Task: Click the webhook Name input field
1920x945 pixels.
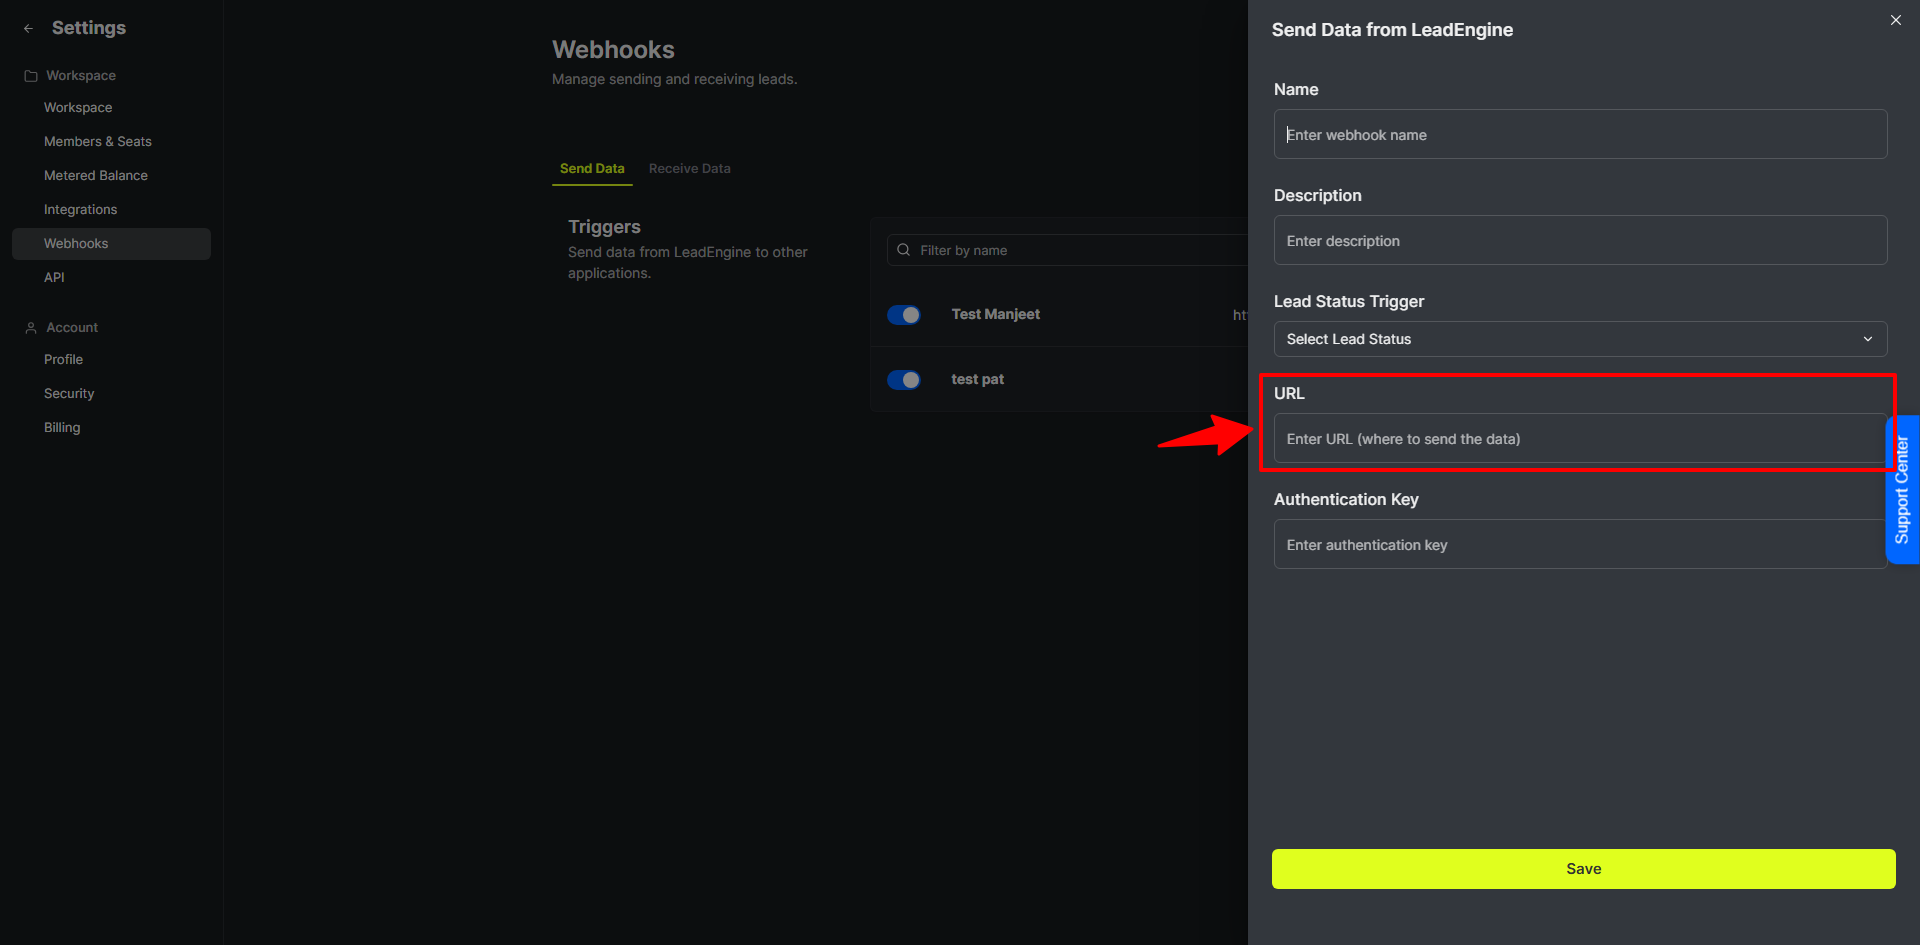Action: [x=1580, y=134]
